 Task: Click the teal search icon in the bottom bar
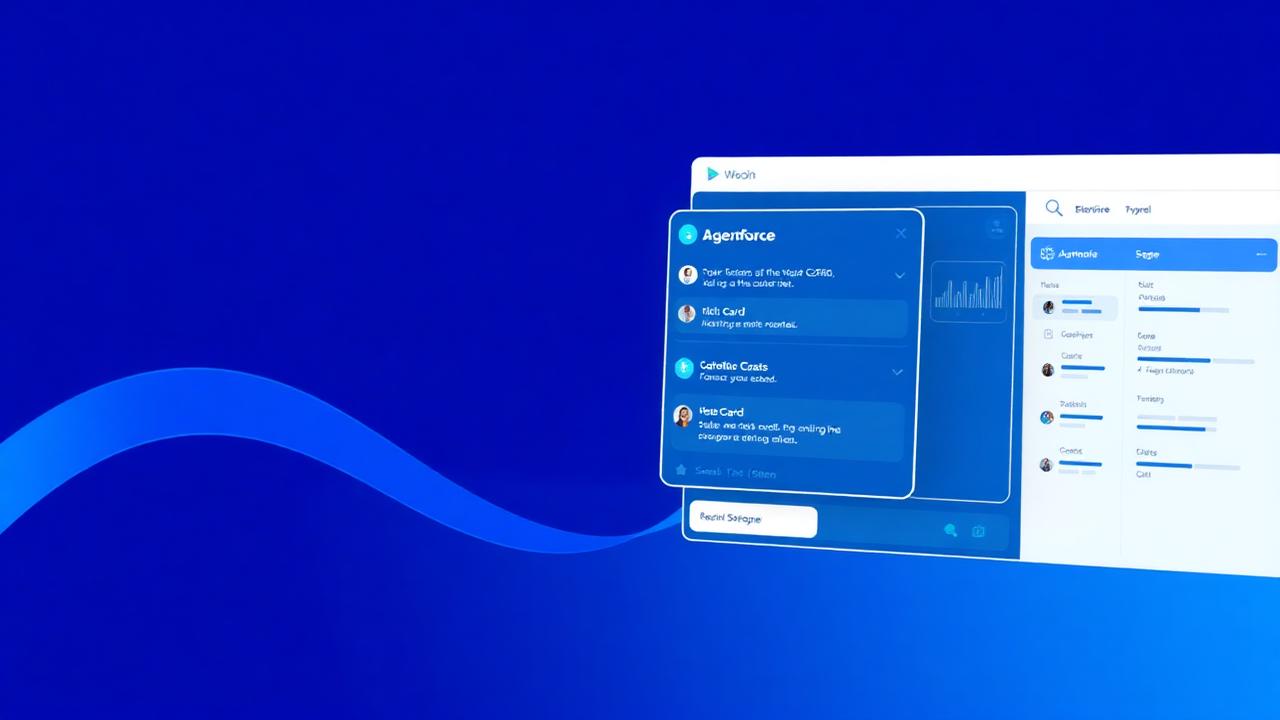(950, 531)
